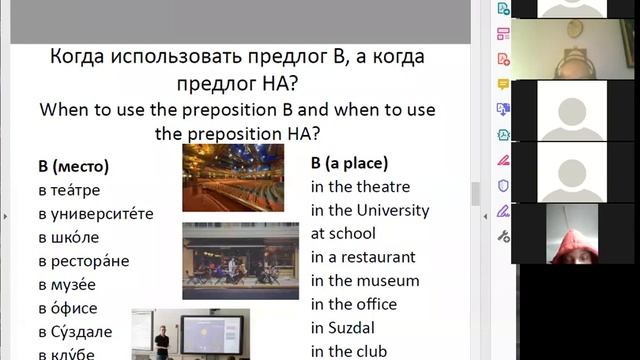Open the Create PDF tool icon
The width and height of the screenshot is (640, 360).
[503, 59]
